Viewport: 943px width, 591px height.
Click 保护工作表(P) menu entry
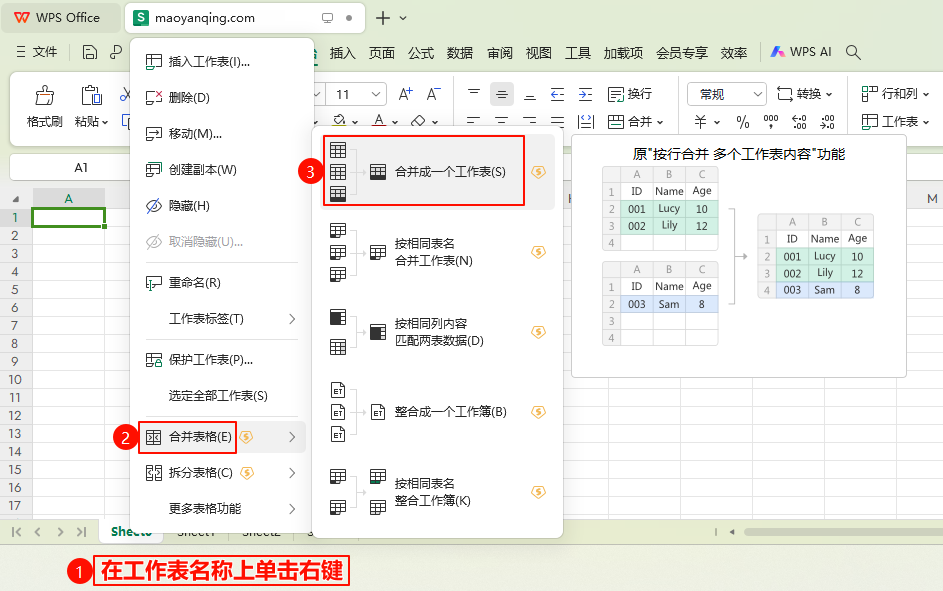[x=210, y=360]
